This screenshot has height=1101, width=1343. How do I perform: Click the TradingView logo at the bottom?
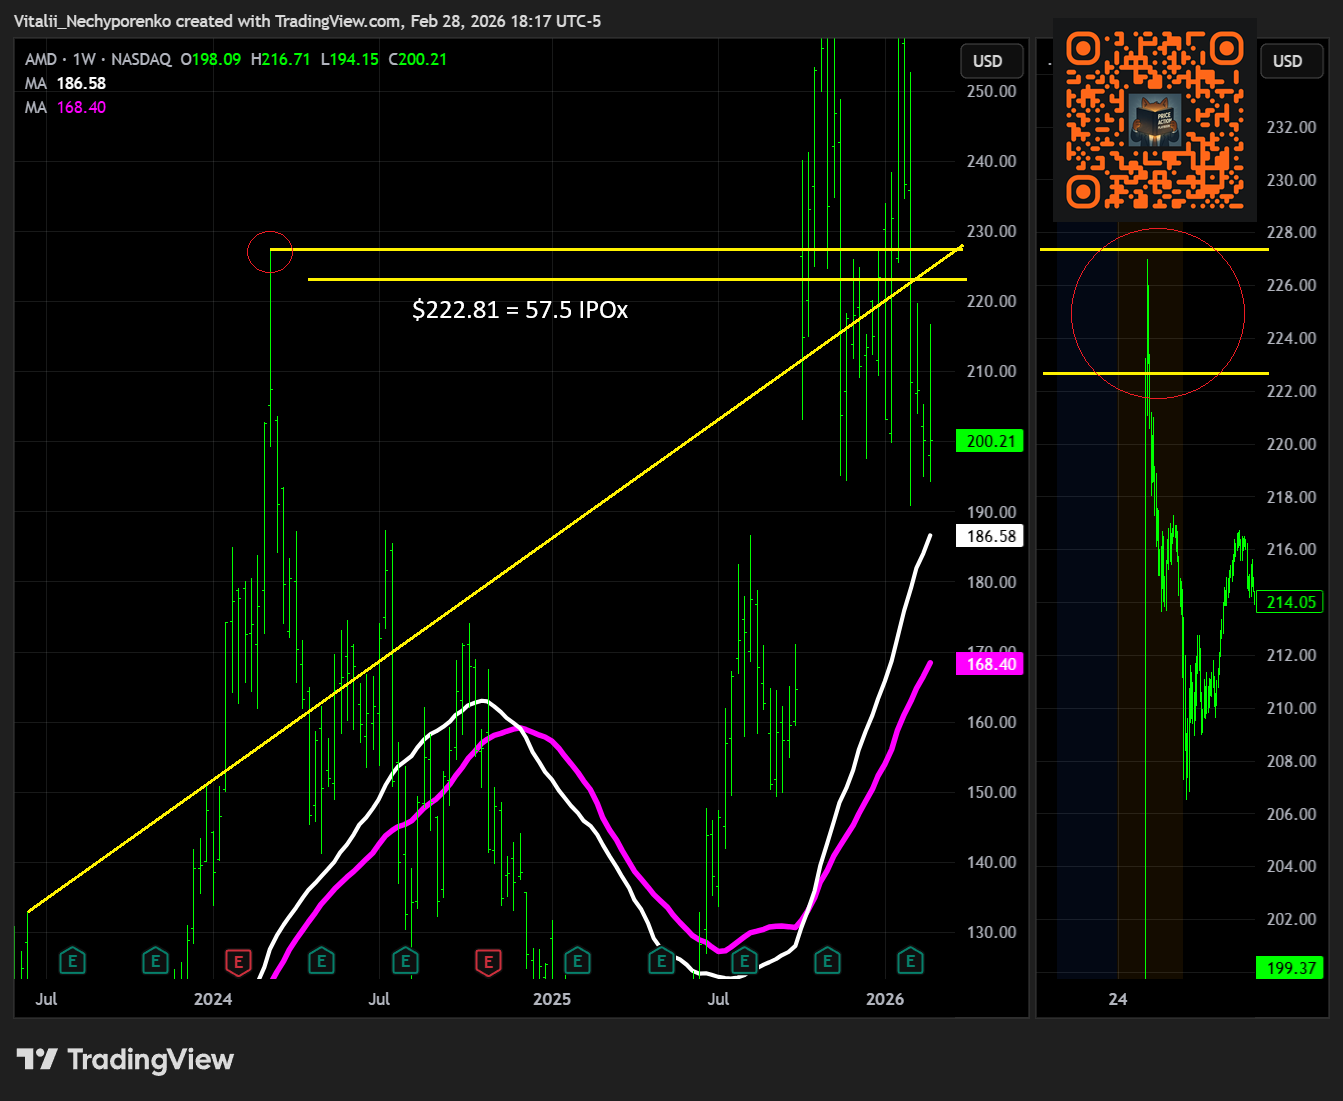(x=125, y=1060)
